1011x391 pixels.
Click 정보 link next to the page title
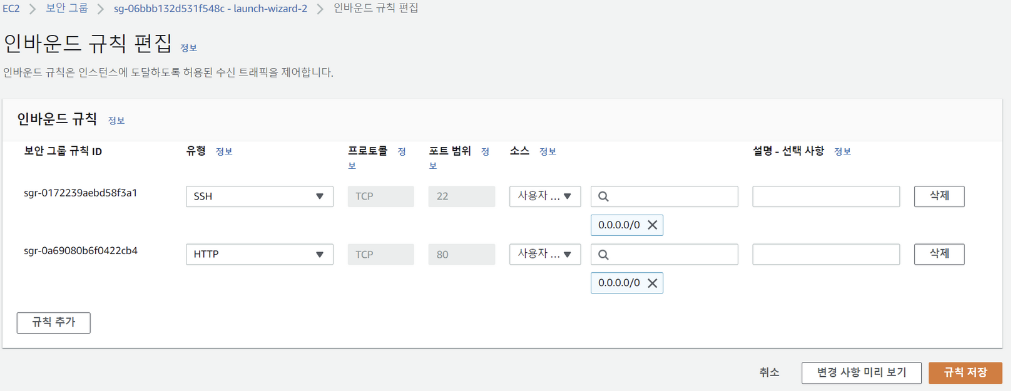(x=189, y=48)
